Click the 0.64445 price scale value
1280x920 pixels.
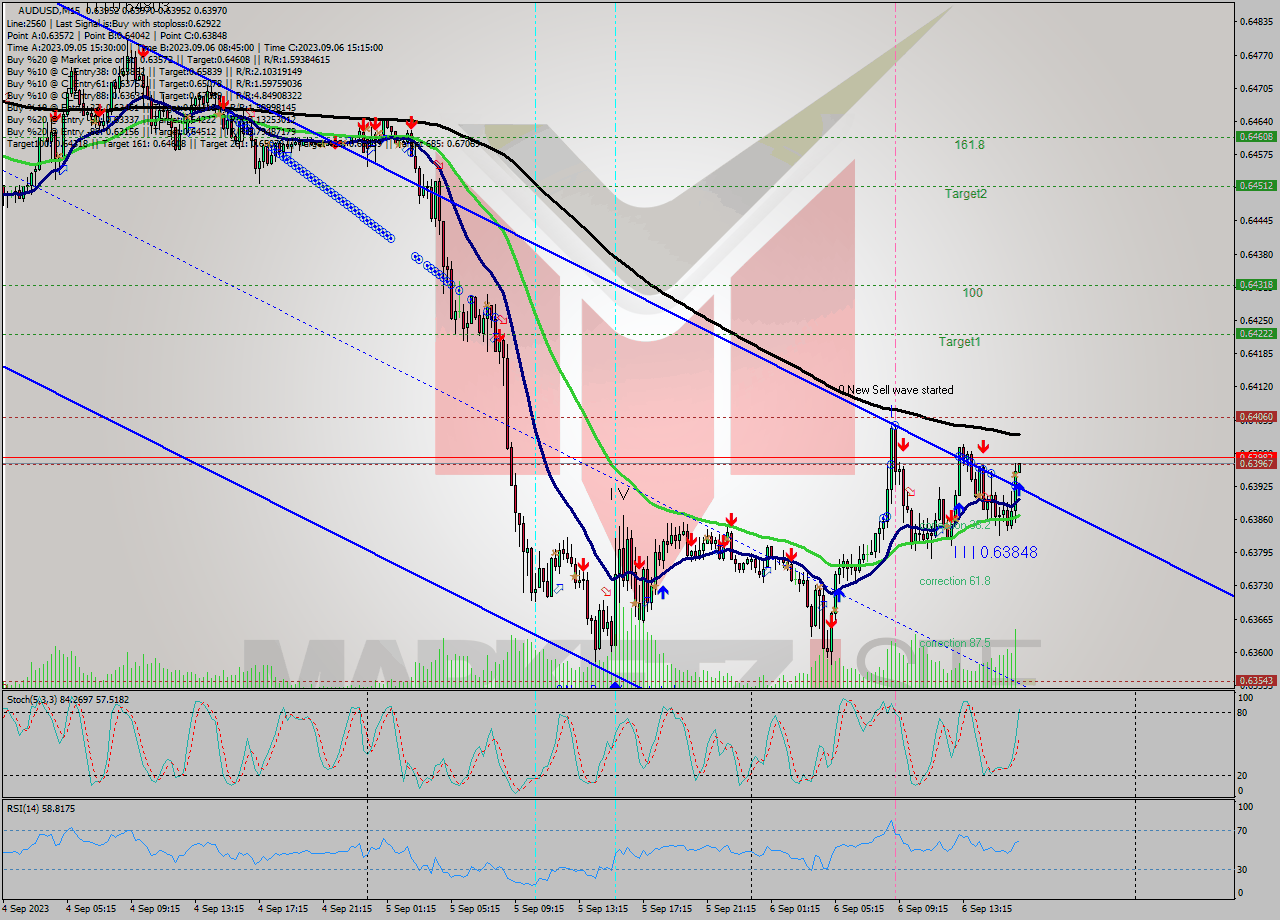click(1256, 221)
